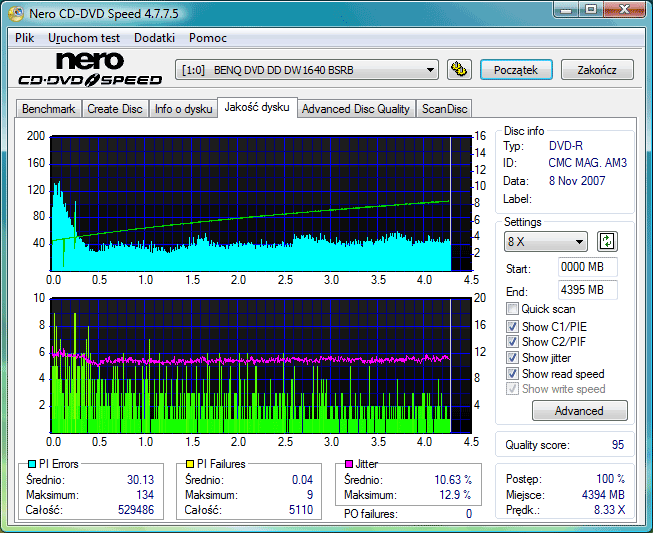Screen dimensions: 653x533
Task: Open the Plik menu
Action: (25, 38)
